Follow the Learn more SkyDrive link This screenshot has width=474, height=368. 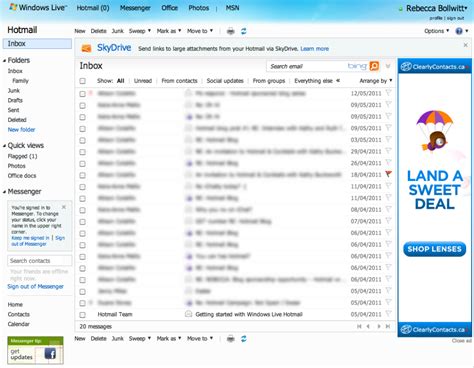[x=315, y=49]
